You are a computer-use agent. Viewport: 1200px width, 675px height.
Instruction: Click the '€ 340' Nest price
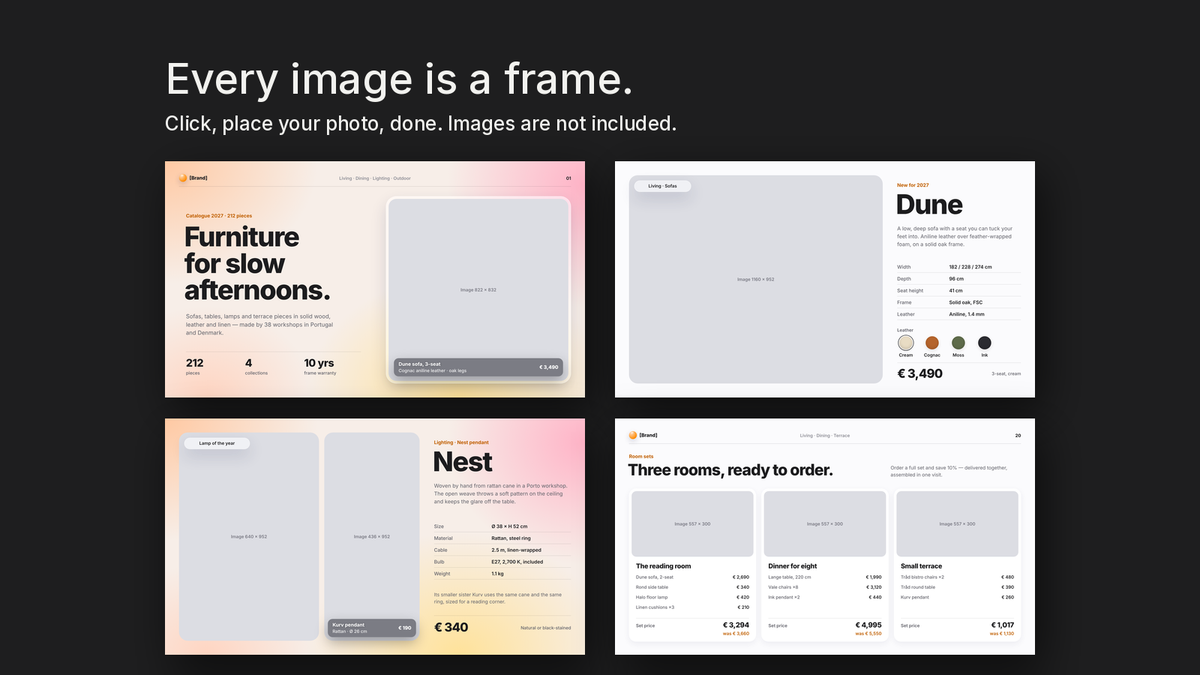(451, 628)
